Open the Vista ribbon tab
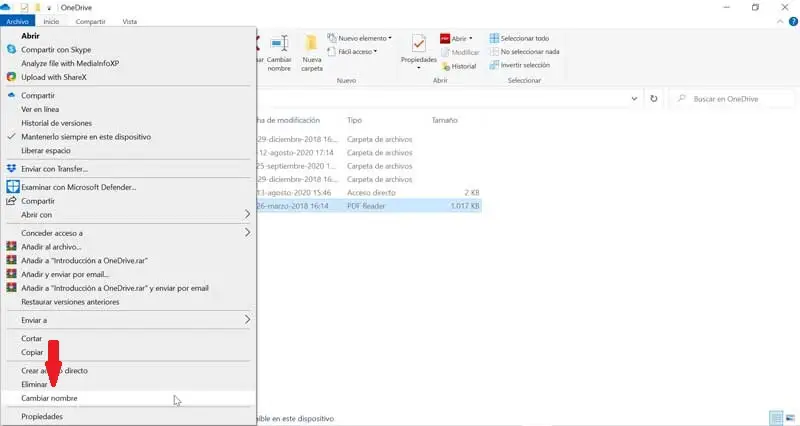Image resolution: width=800 pixels, height=426 pixels. 130,21
